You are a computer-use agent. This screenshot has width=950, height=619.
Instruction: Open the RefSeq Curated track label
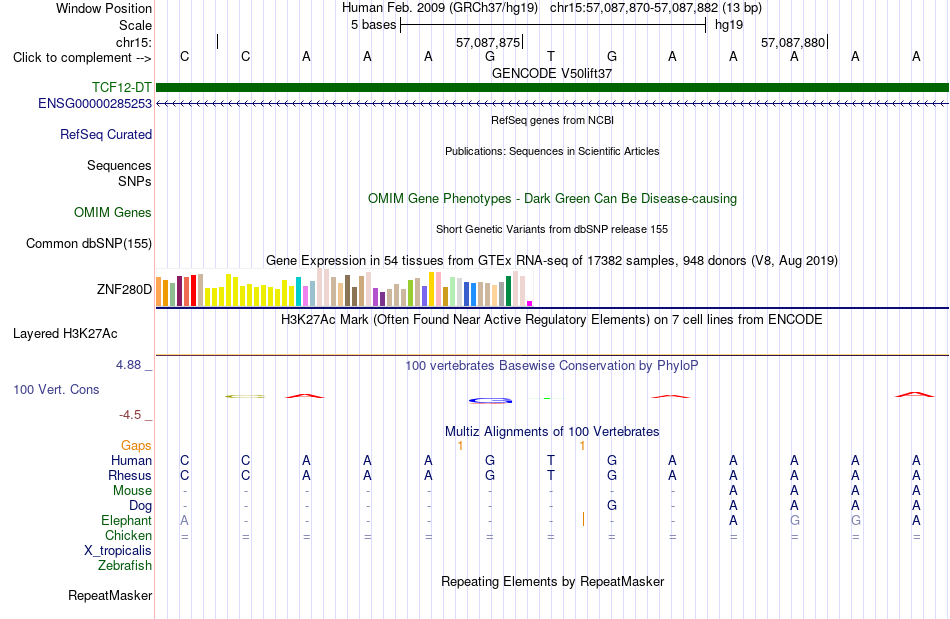coord(106,134)
